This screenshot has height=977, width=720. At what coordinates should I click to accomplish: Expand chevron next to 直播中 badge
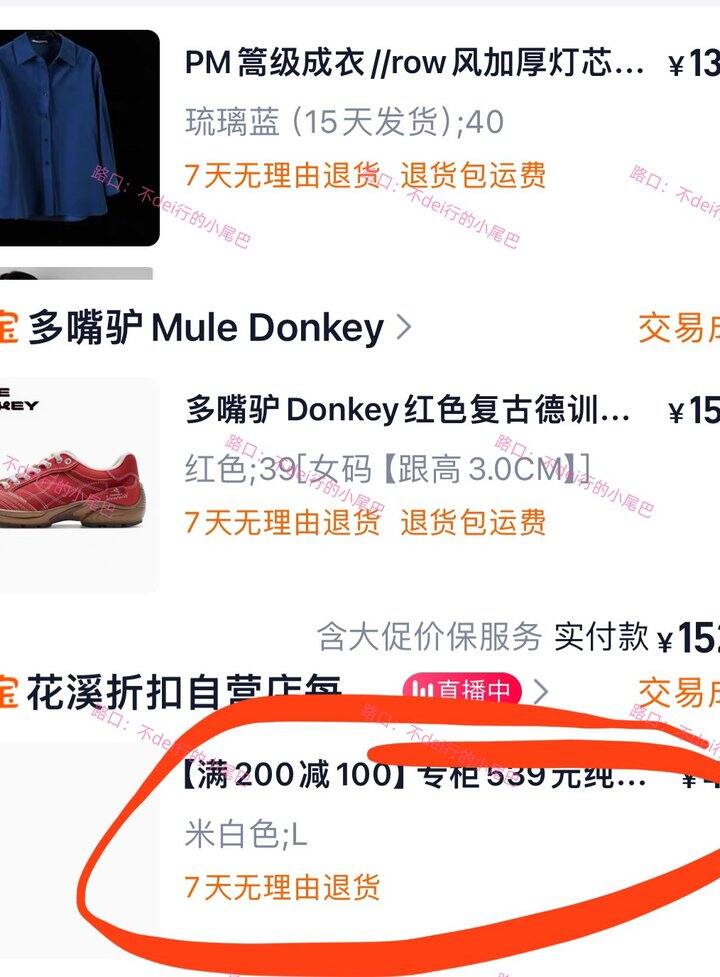point(541,692)
